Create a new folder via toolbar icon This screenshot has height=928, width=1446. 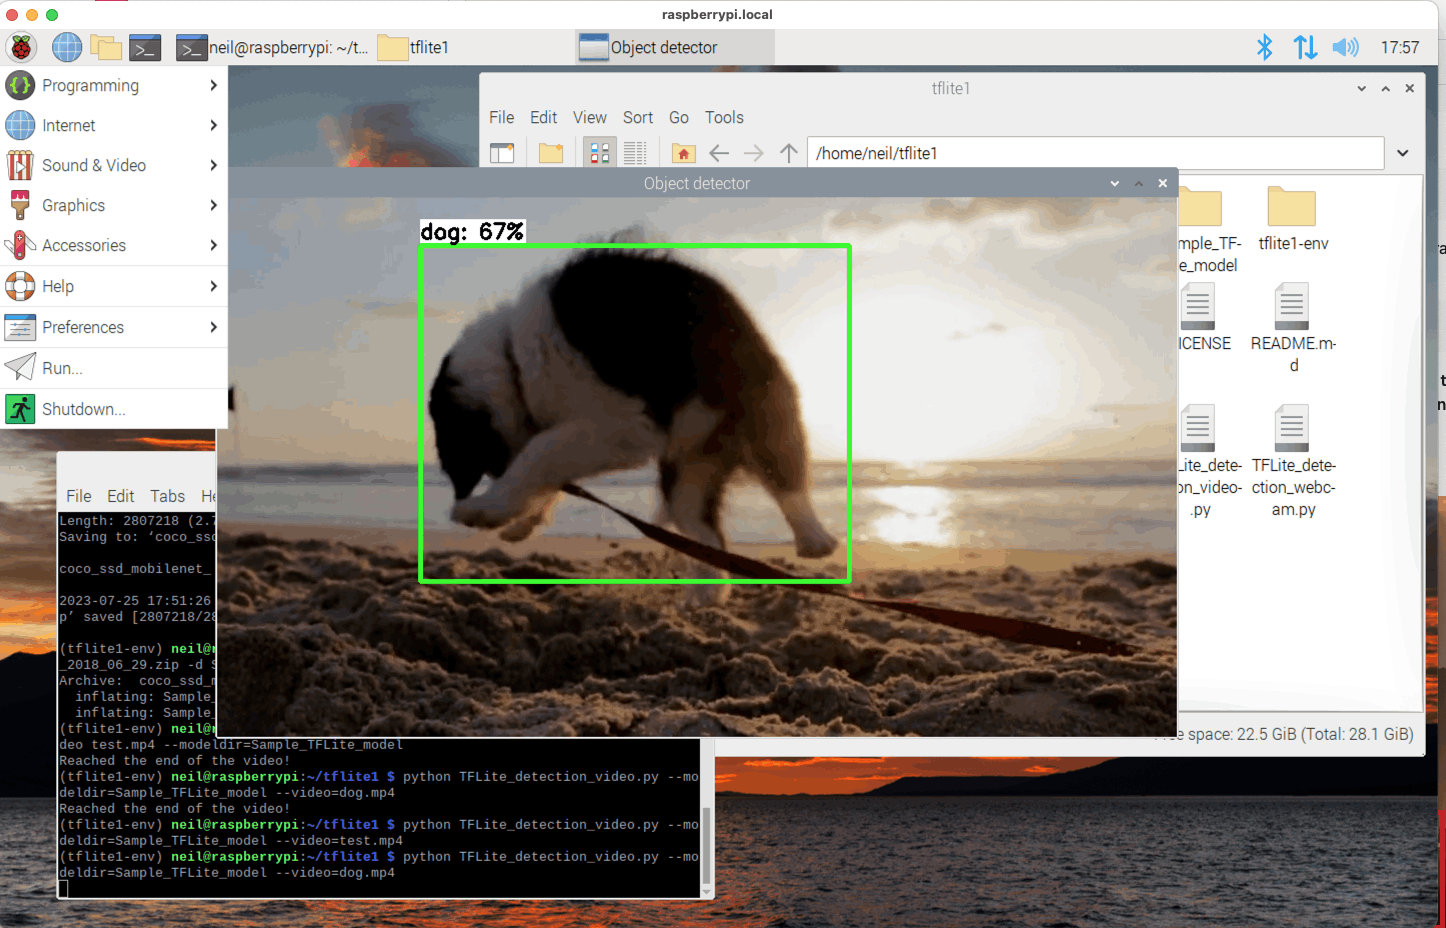coord(551,153)
